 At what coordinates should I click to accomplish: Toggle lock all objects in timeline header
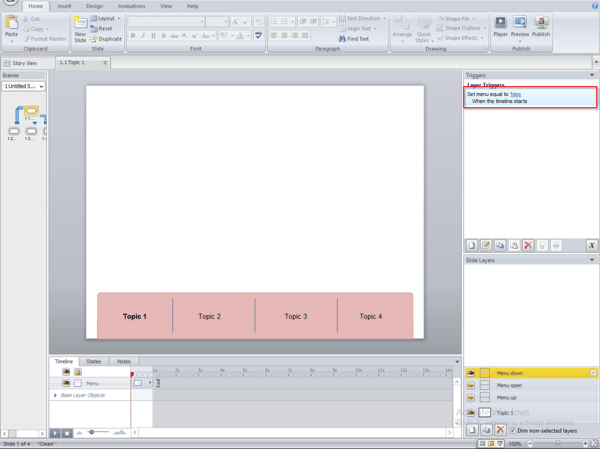click(x=78, y=372)
